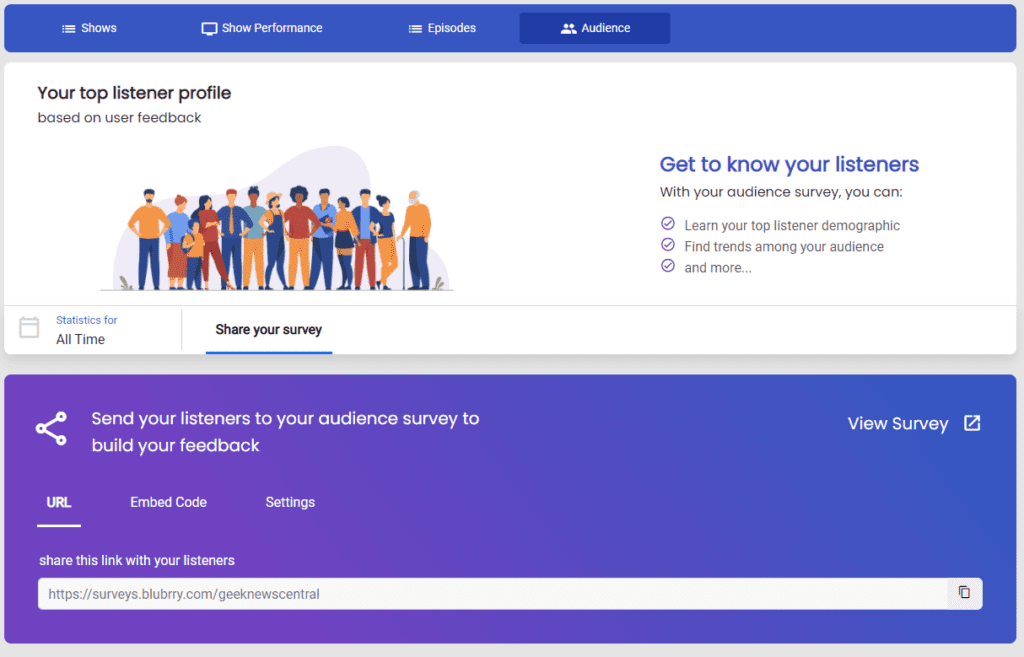Click the checkmark beside and more...
The height and width of the screenshot is (657, 1024).
point(667,265)
